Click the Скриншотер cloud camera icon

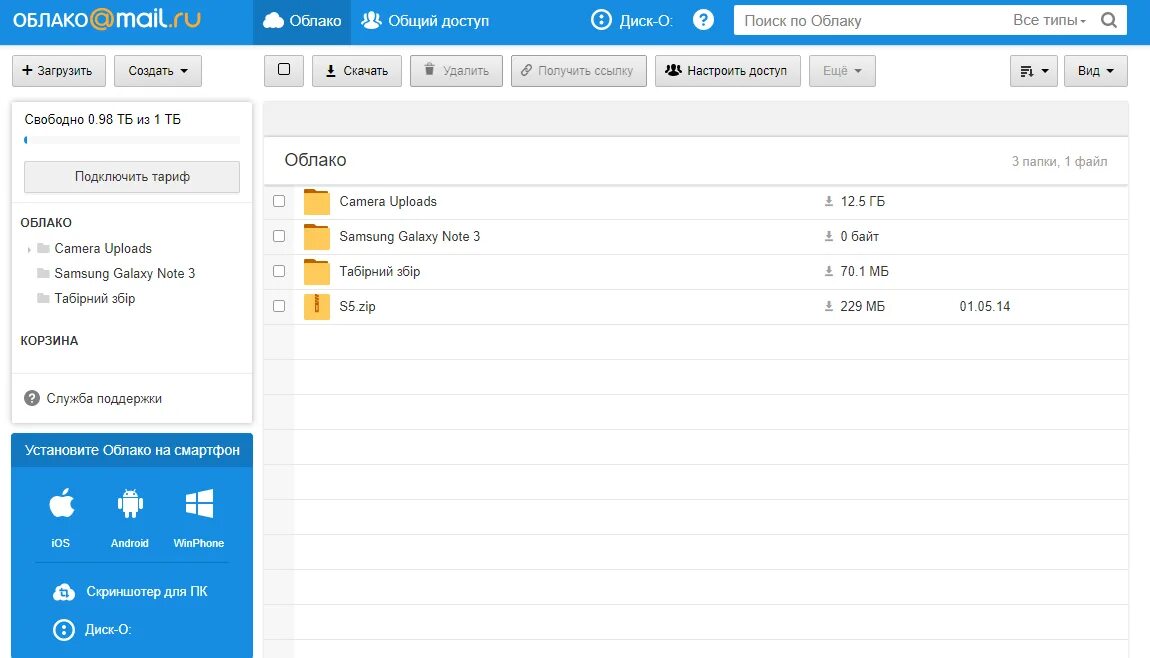[64, 592]
